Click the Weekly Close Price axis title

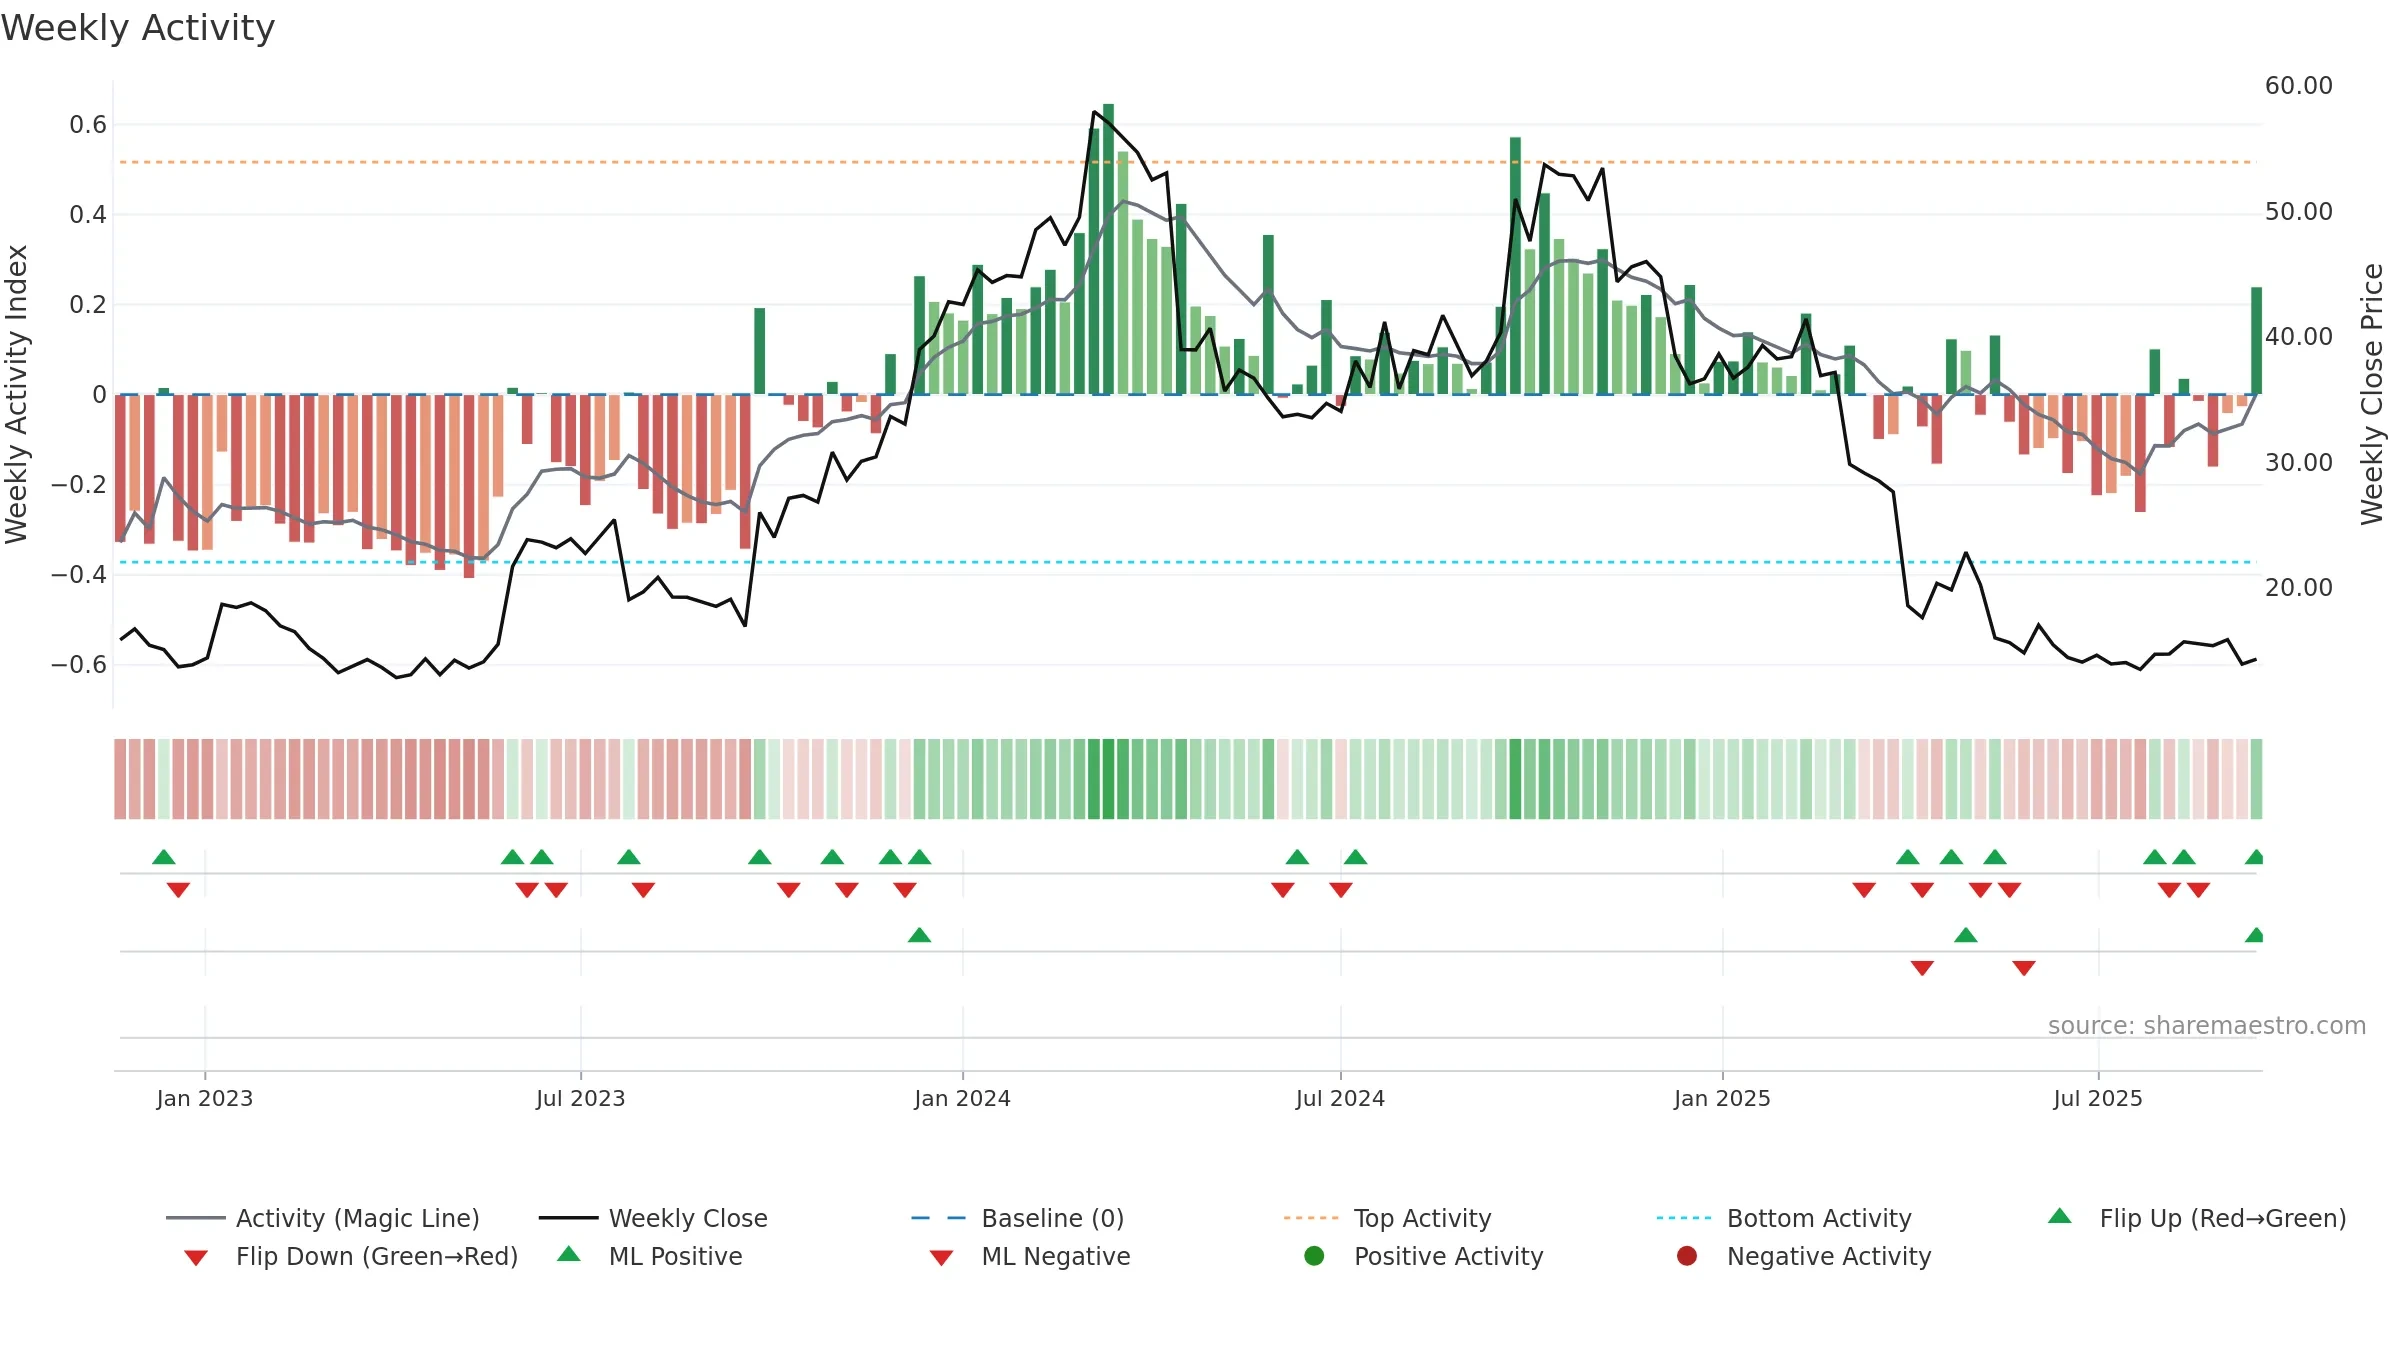(x=2373, y=394)
